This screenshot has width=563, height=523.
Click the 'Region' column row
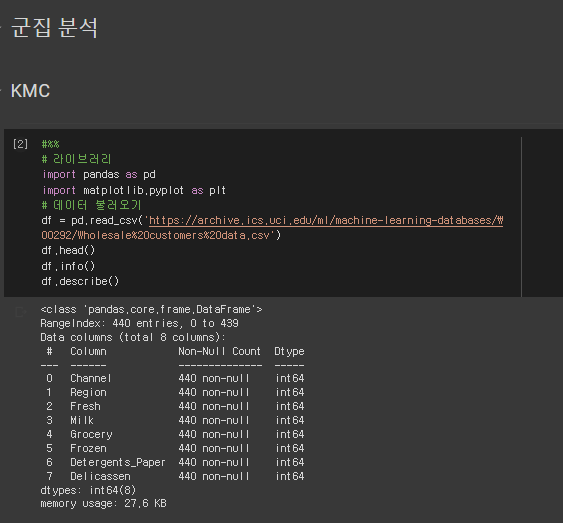[175, 392]
